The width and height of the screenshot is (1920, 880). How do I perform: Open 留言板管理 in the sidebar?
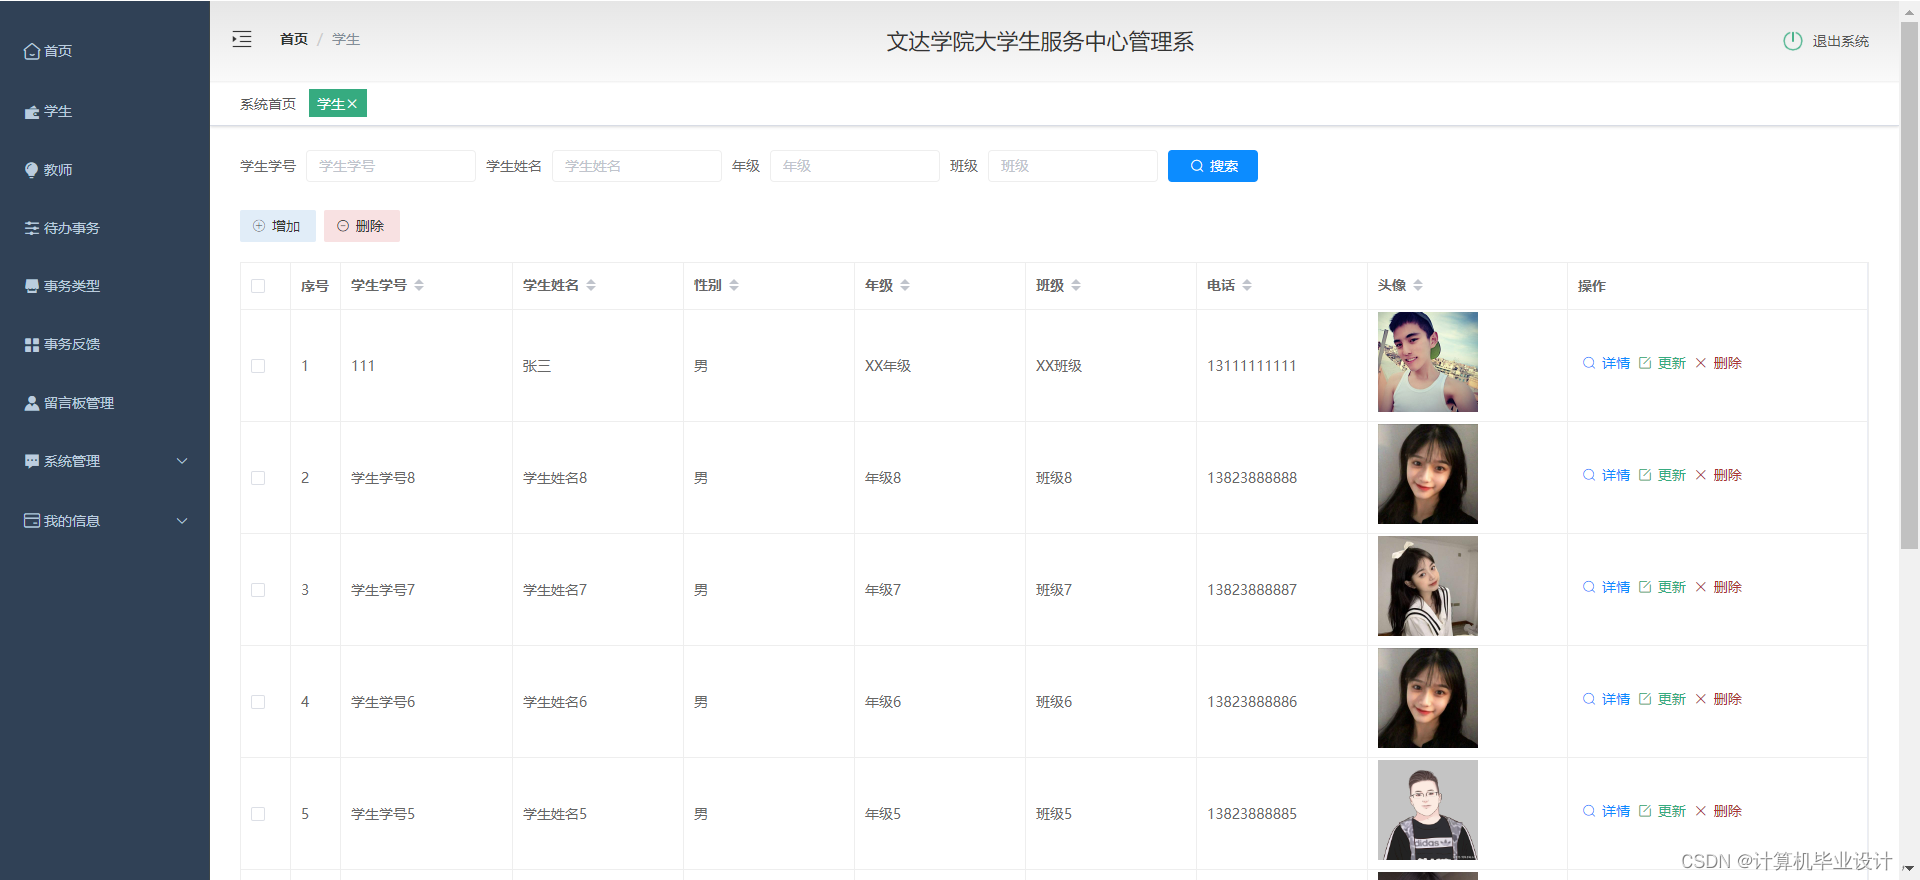pos(105,403)
